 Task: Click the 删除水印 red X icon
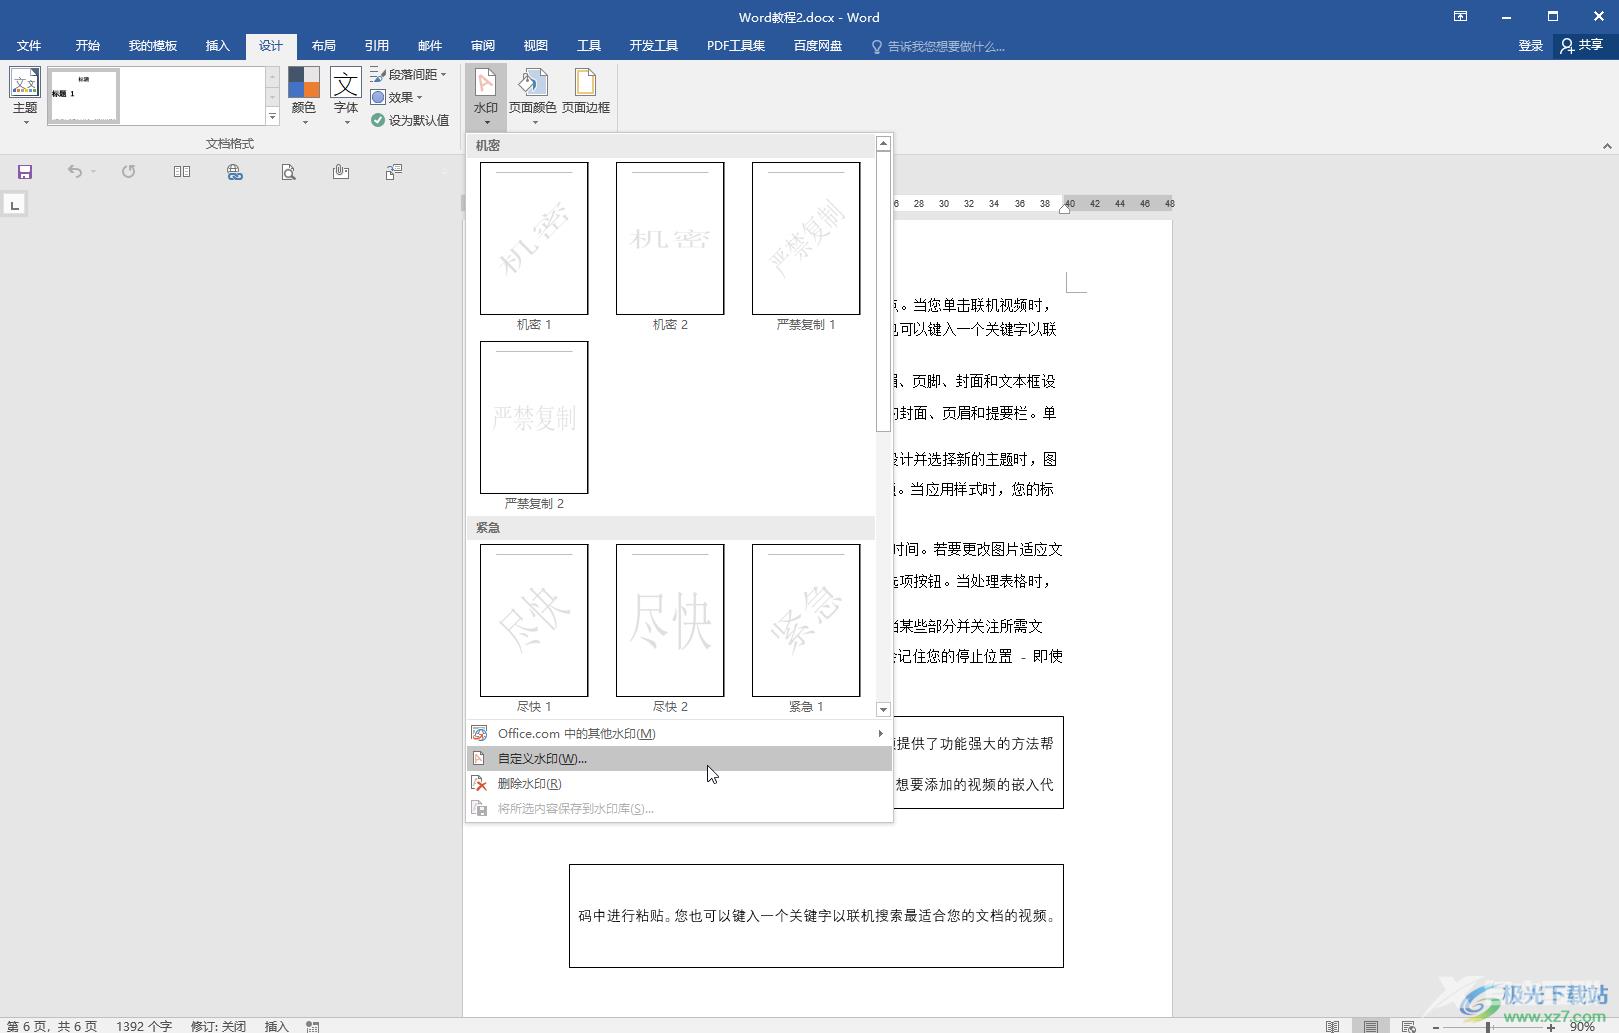click(479, 783)
